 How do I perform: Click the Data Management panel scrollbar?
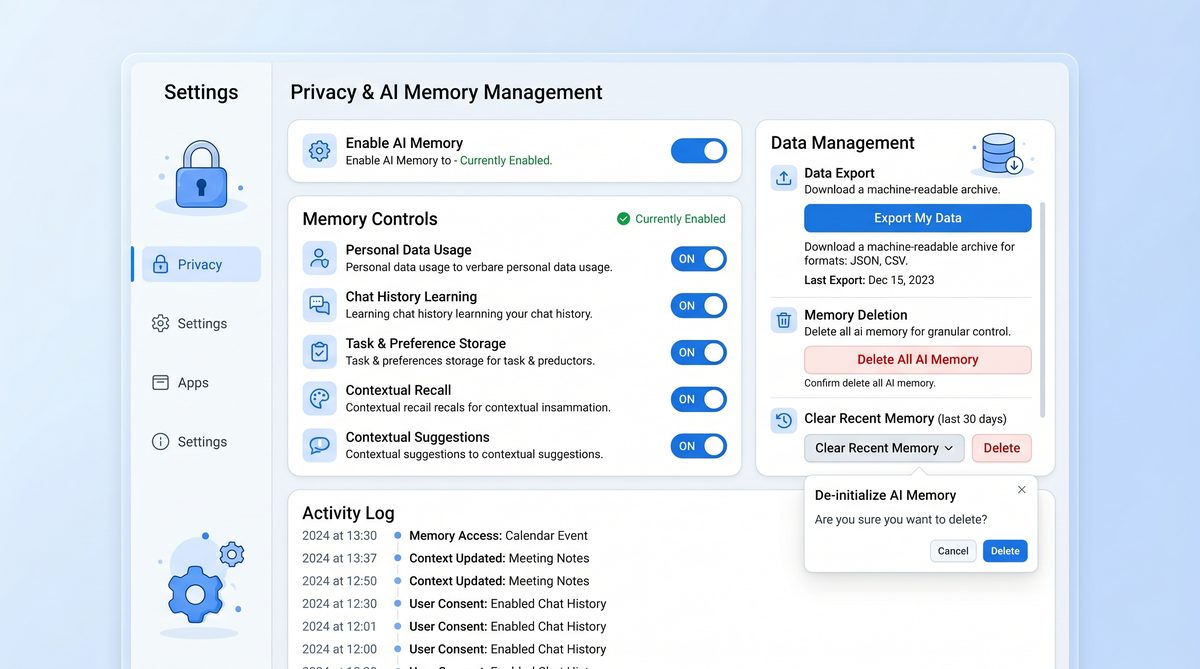pyautogui.click(x=1043, y=310)
